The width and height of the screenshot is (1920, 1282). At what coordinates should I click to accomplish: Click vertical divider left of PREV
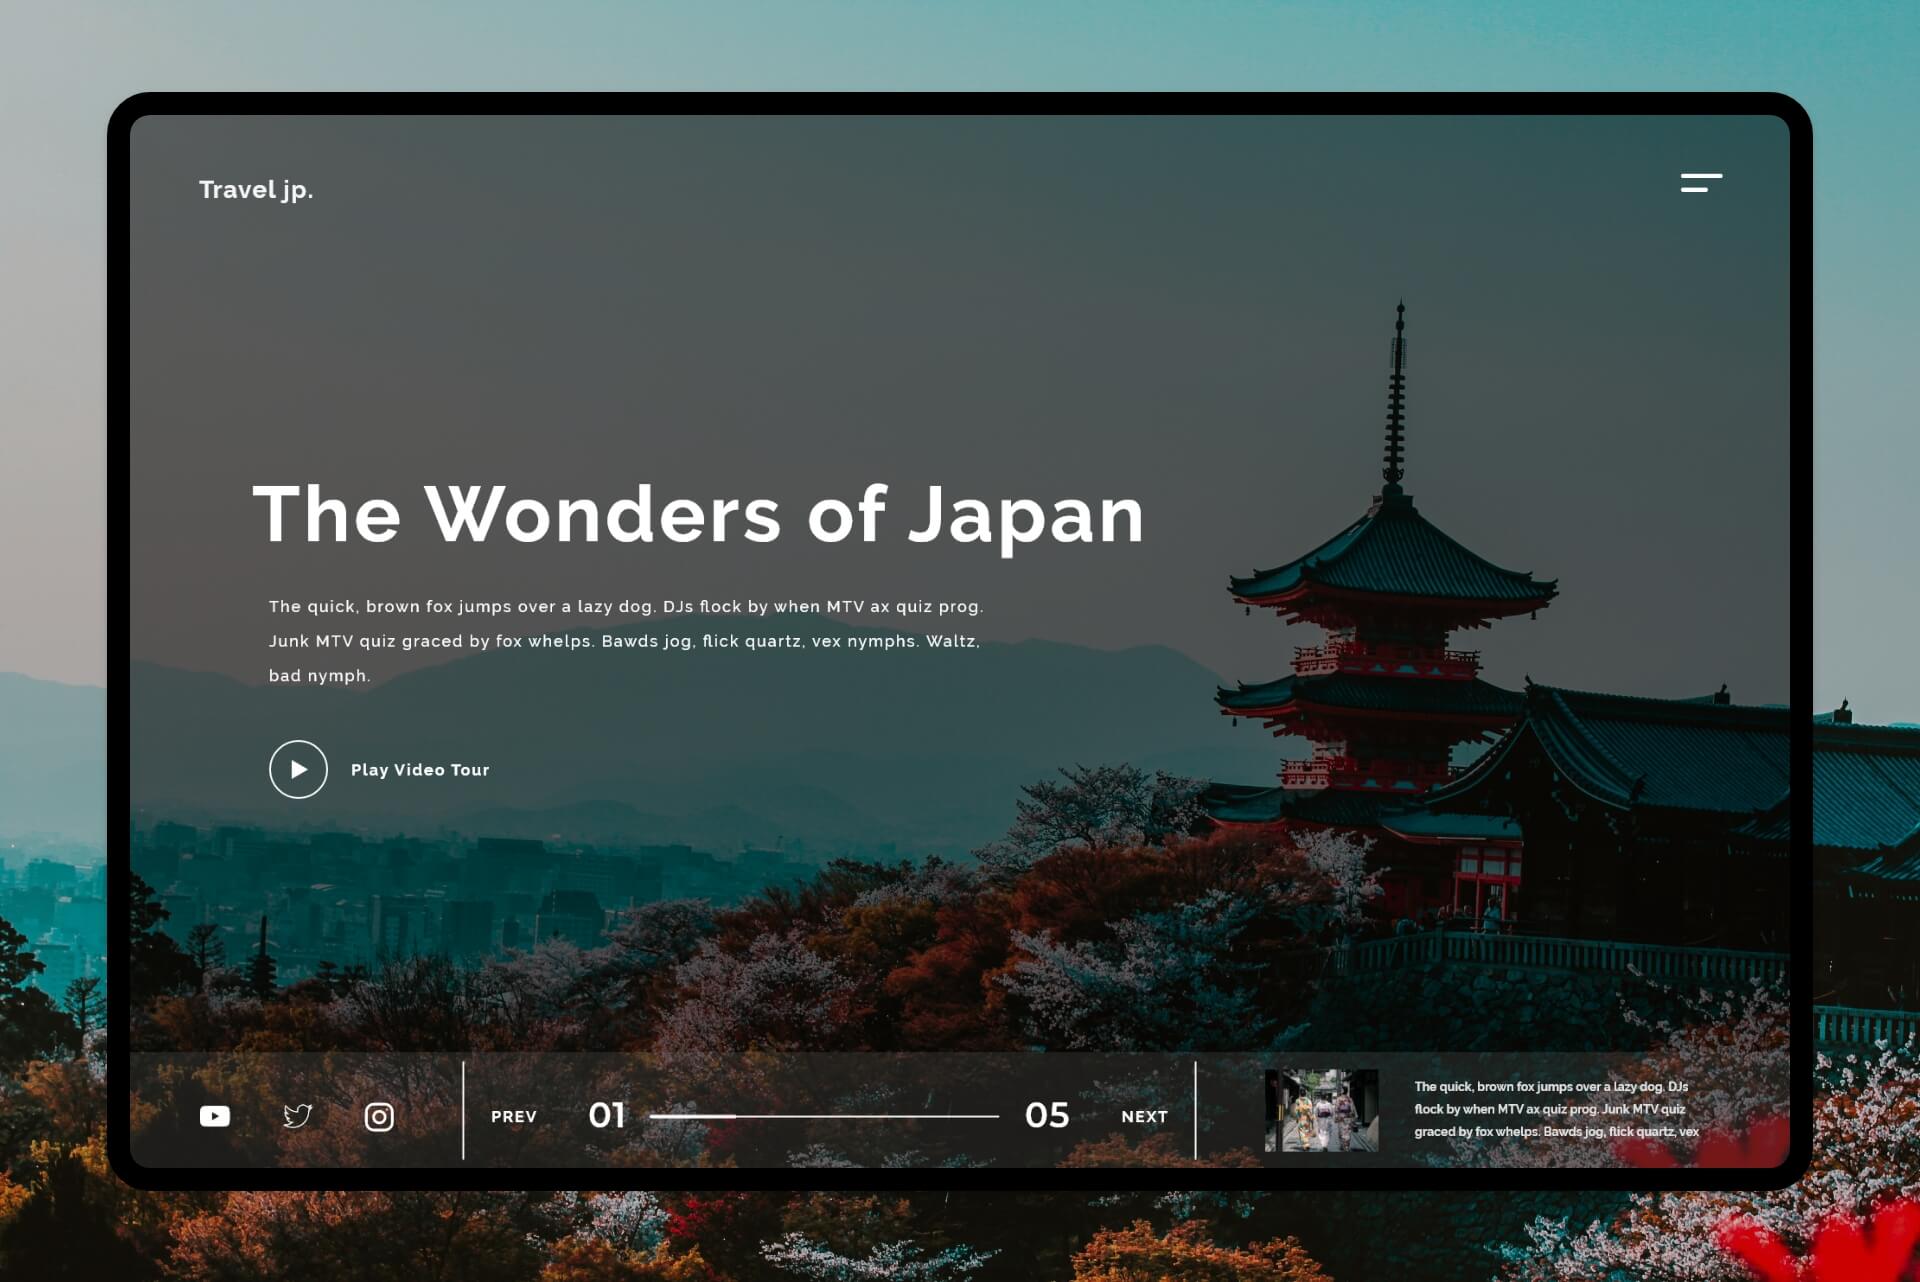(x=463, y=1110)
